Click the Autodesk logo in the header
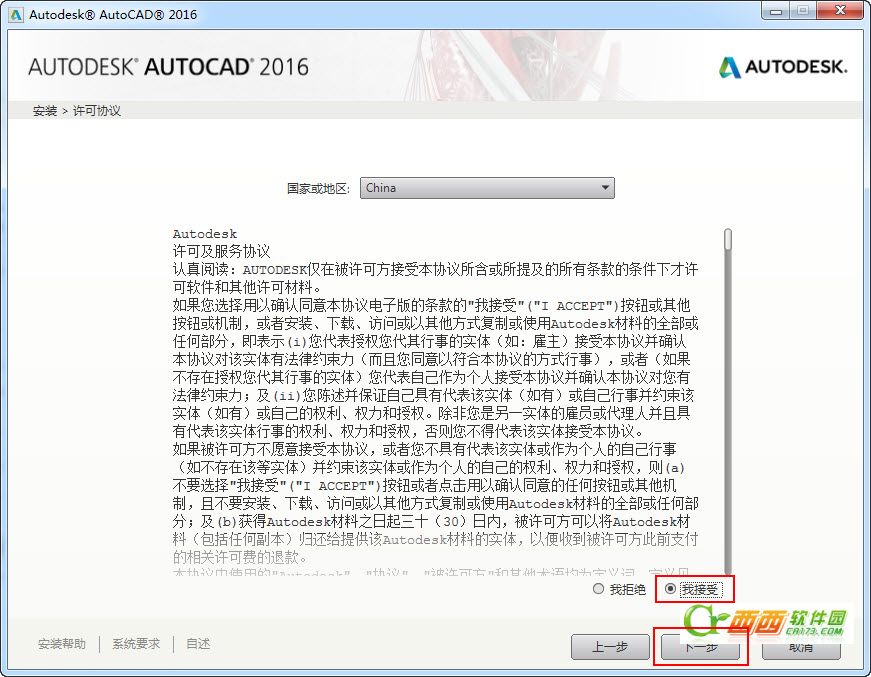 783,67
